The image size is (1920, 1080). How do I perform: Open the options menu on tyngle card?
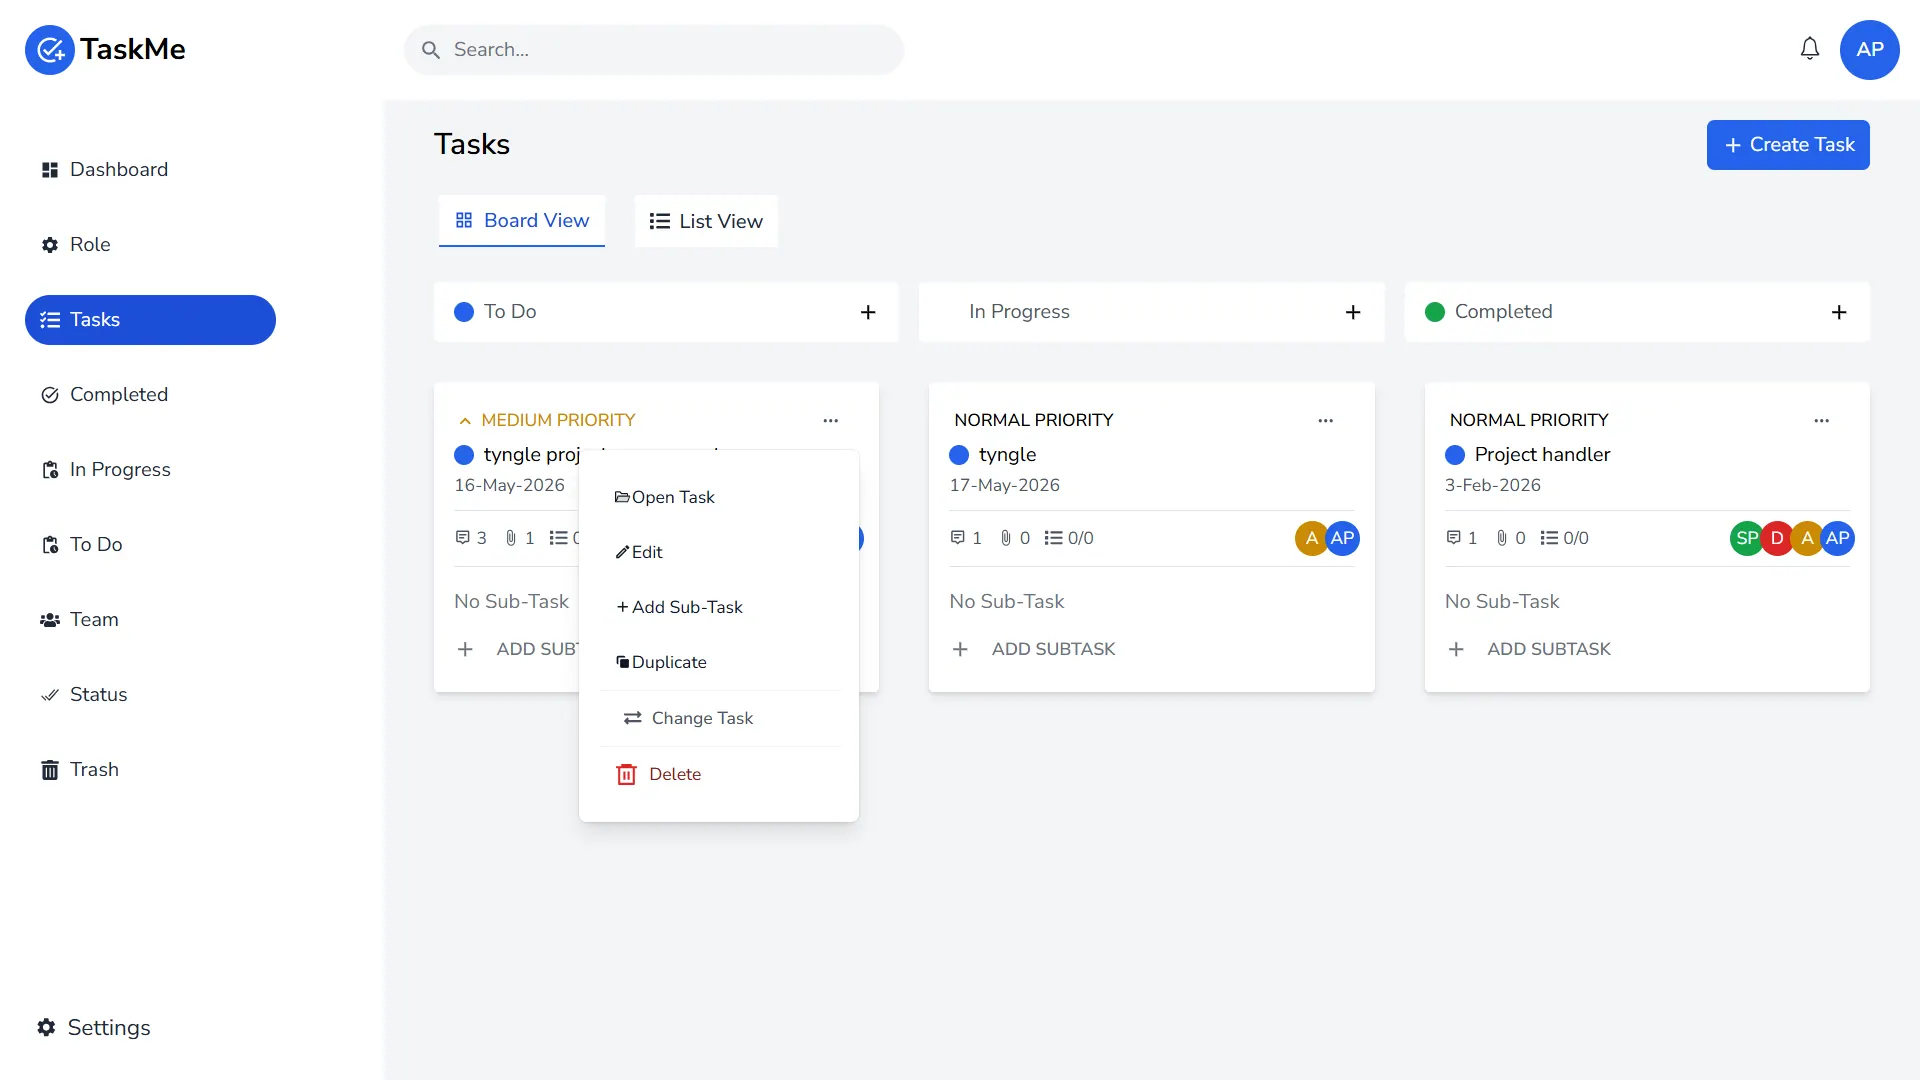click(x=1326, y=421)
